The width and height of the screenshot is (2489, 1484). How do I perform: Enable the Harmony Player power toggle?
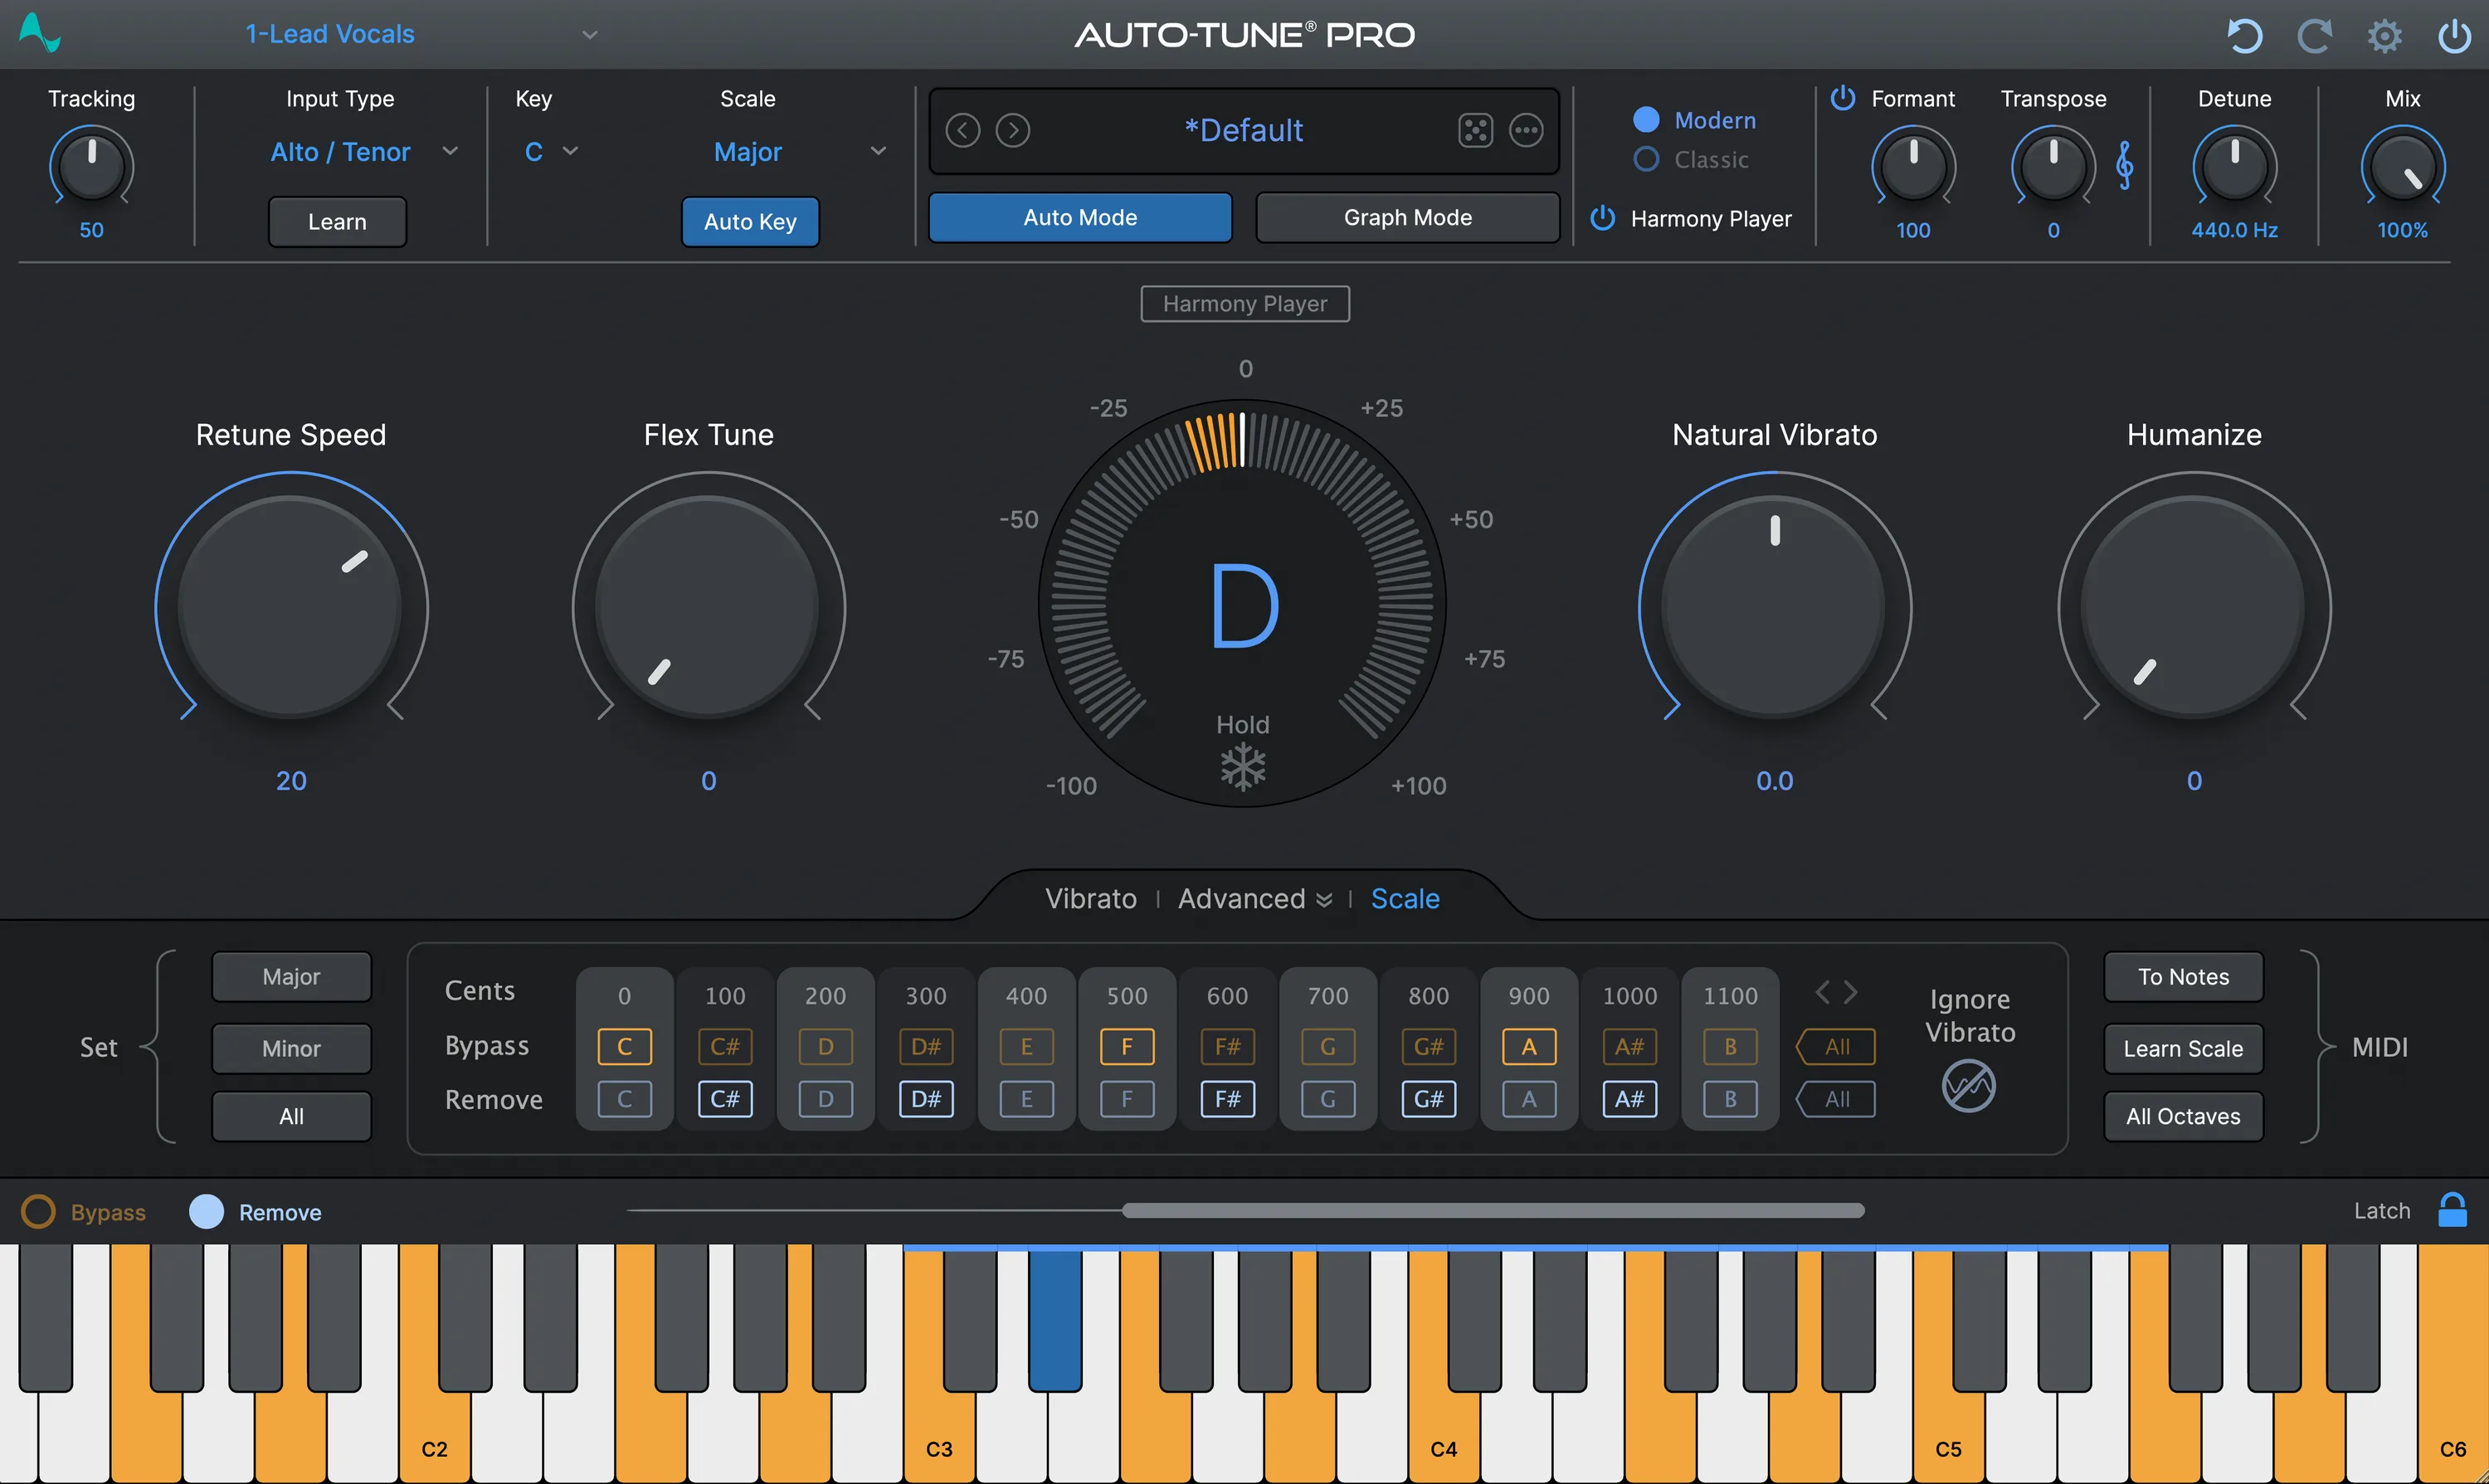[1601, 218]
